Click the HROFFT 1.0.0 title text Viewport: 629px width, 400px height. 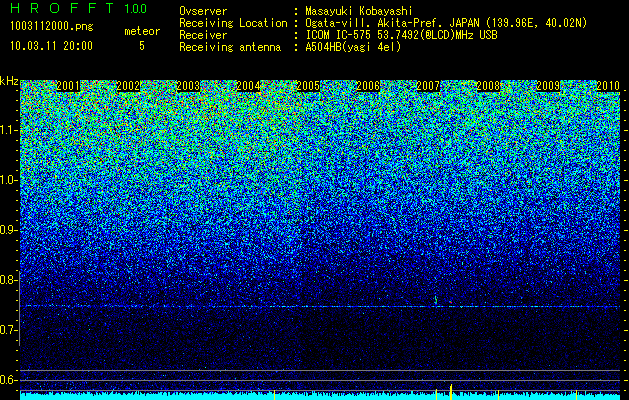(x=79, y=8)
